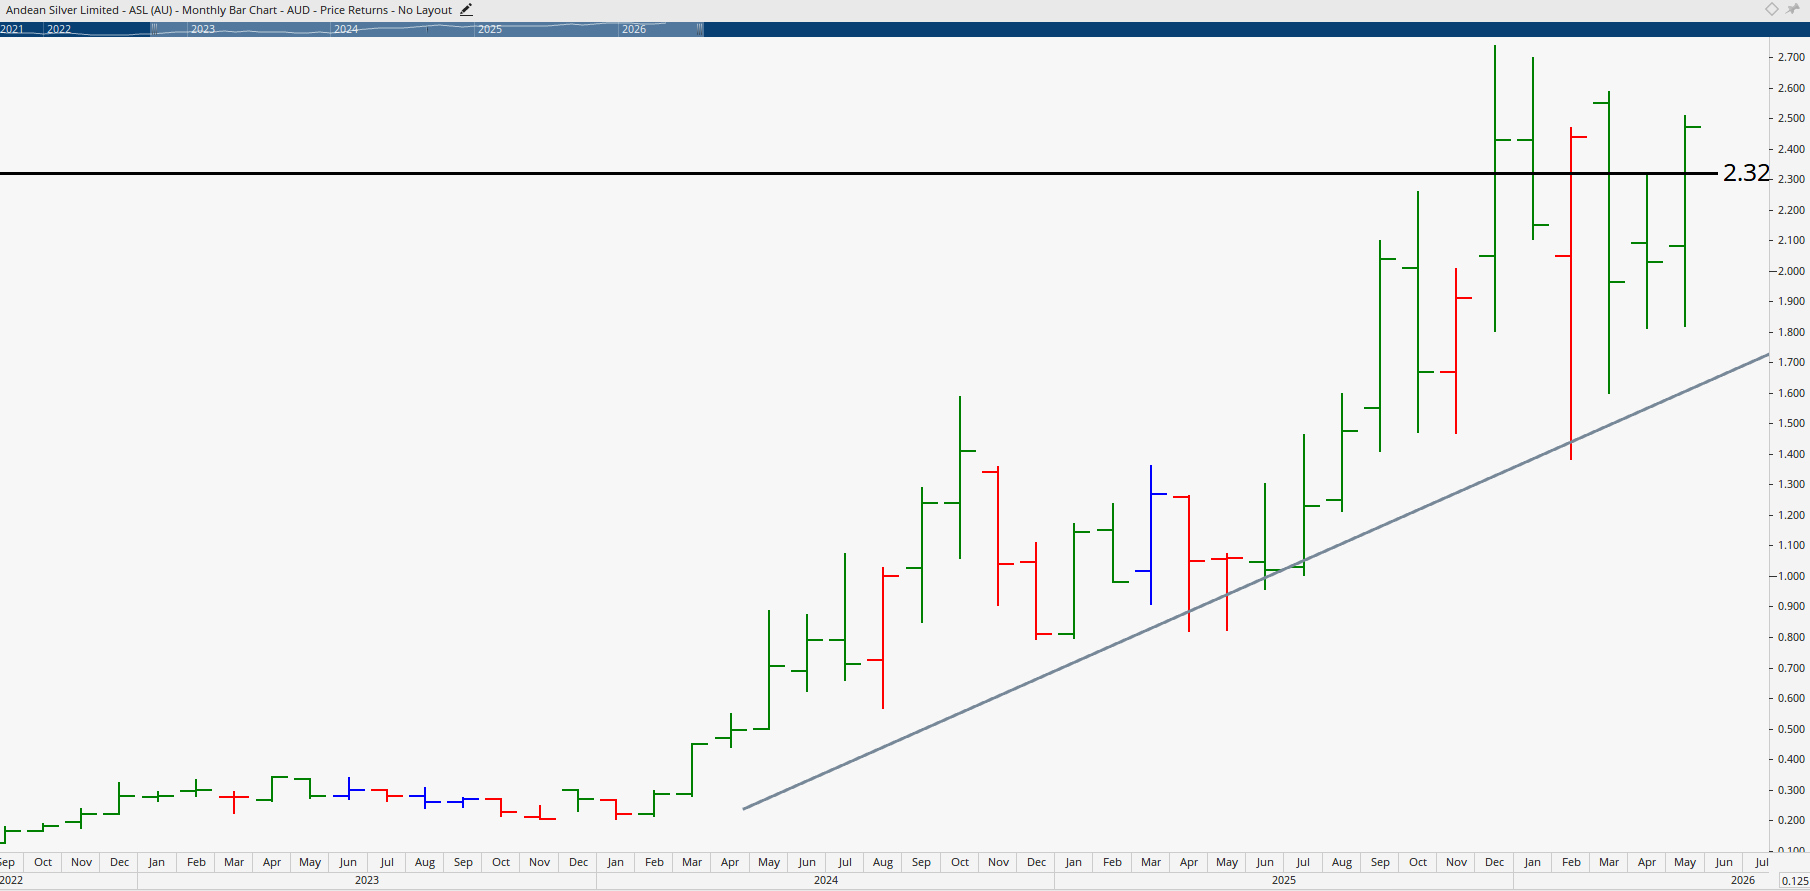This screenshot has height=891, width=1810.
Task: Click 1.500 on the price axis
Action: (x=1791, y=423)
